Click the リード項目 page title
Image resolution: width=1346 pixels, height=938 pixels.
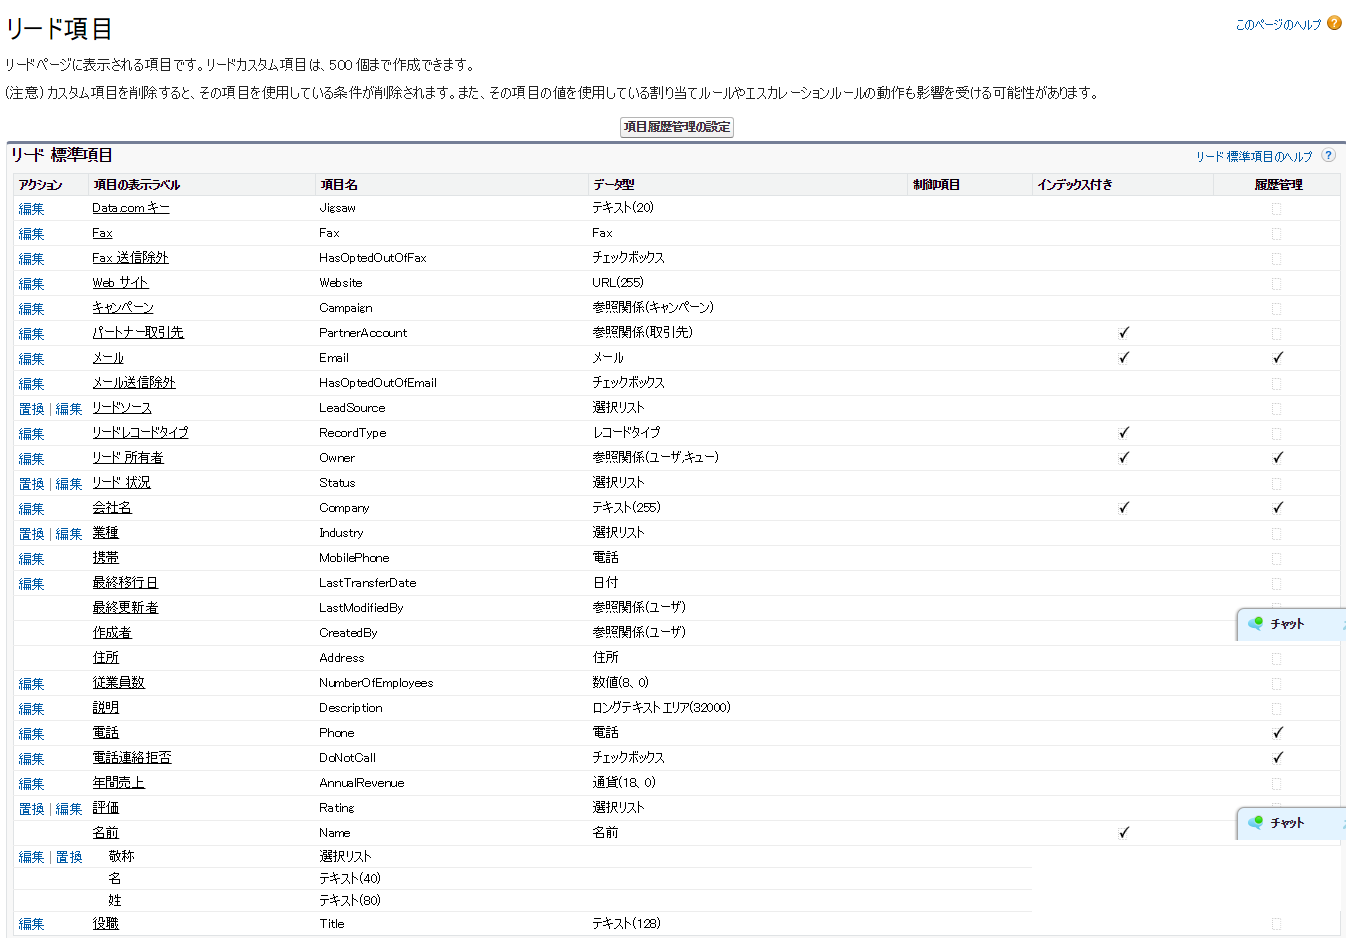pos(59,29)
